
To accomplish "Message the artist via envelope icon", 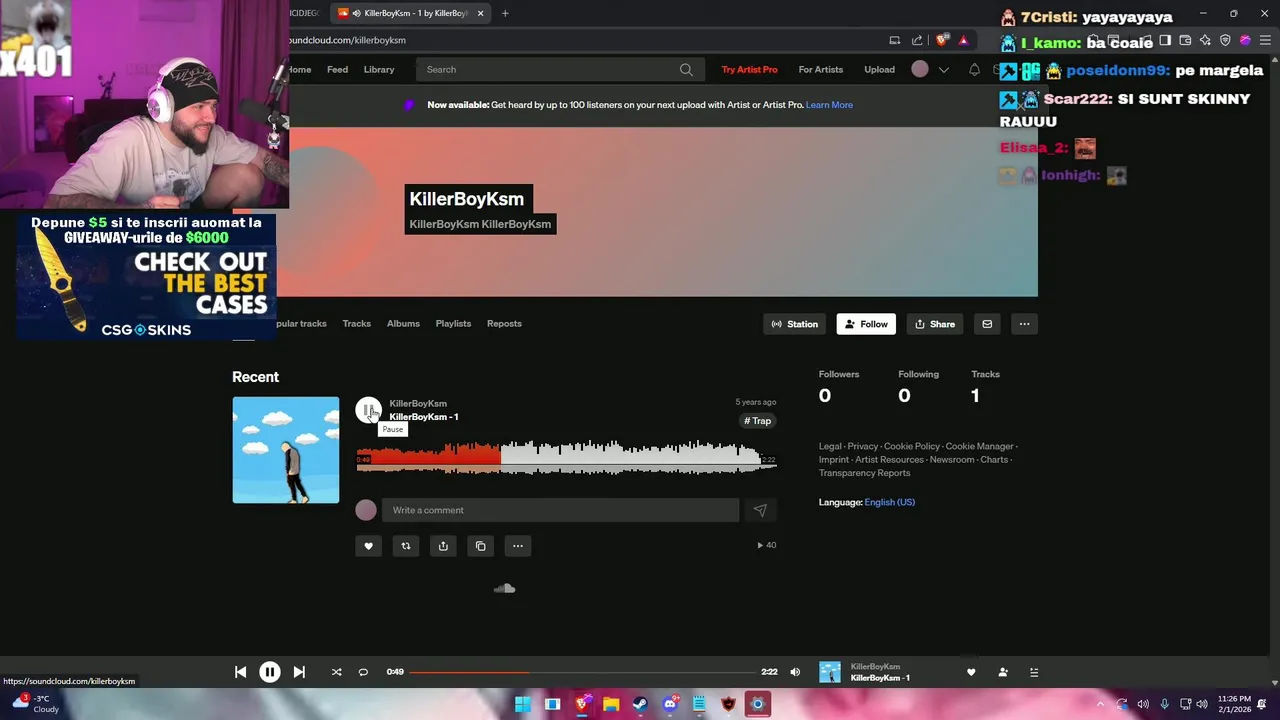I will (987, 324).
